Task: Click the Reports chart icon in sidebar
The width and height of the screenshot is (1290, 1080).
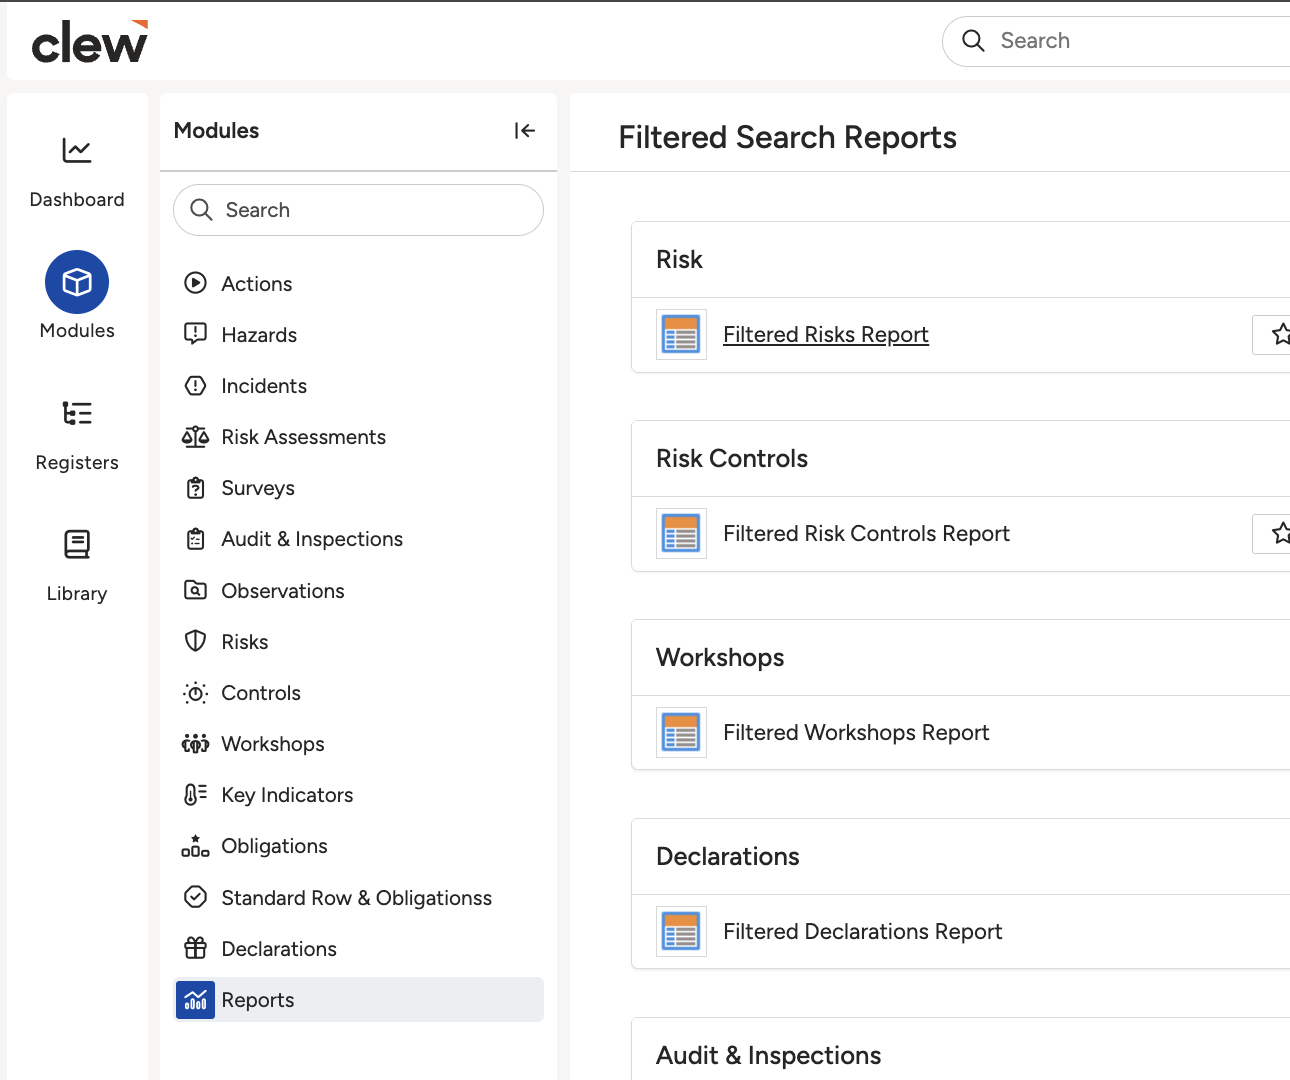Action: tap(196, 1000)
